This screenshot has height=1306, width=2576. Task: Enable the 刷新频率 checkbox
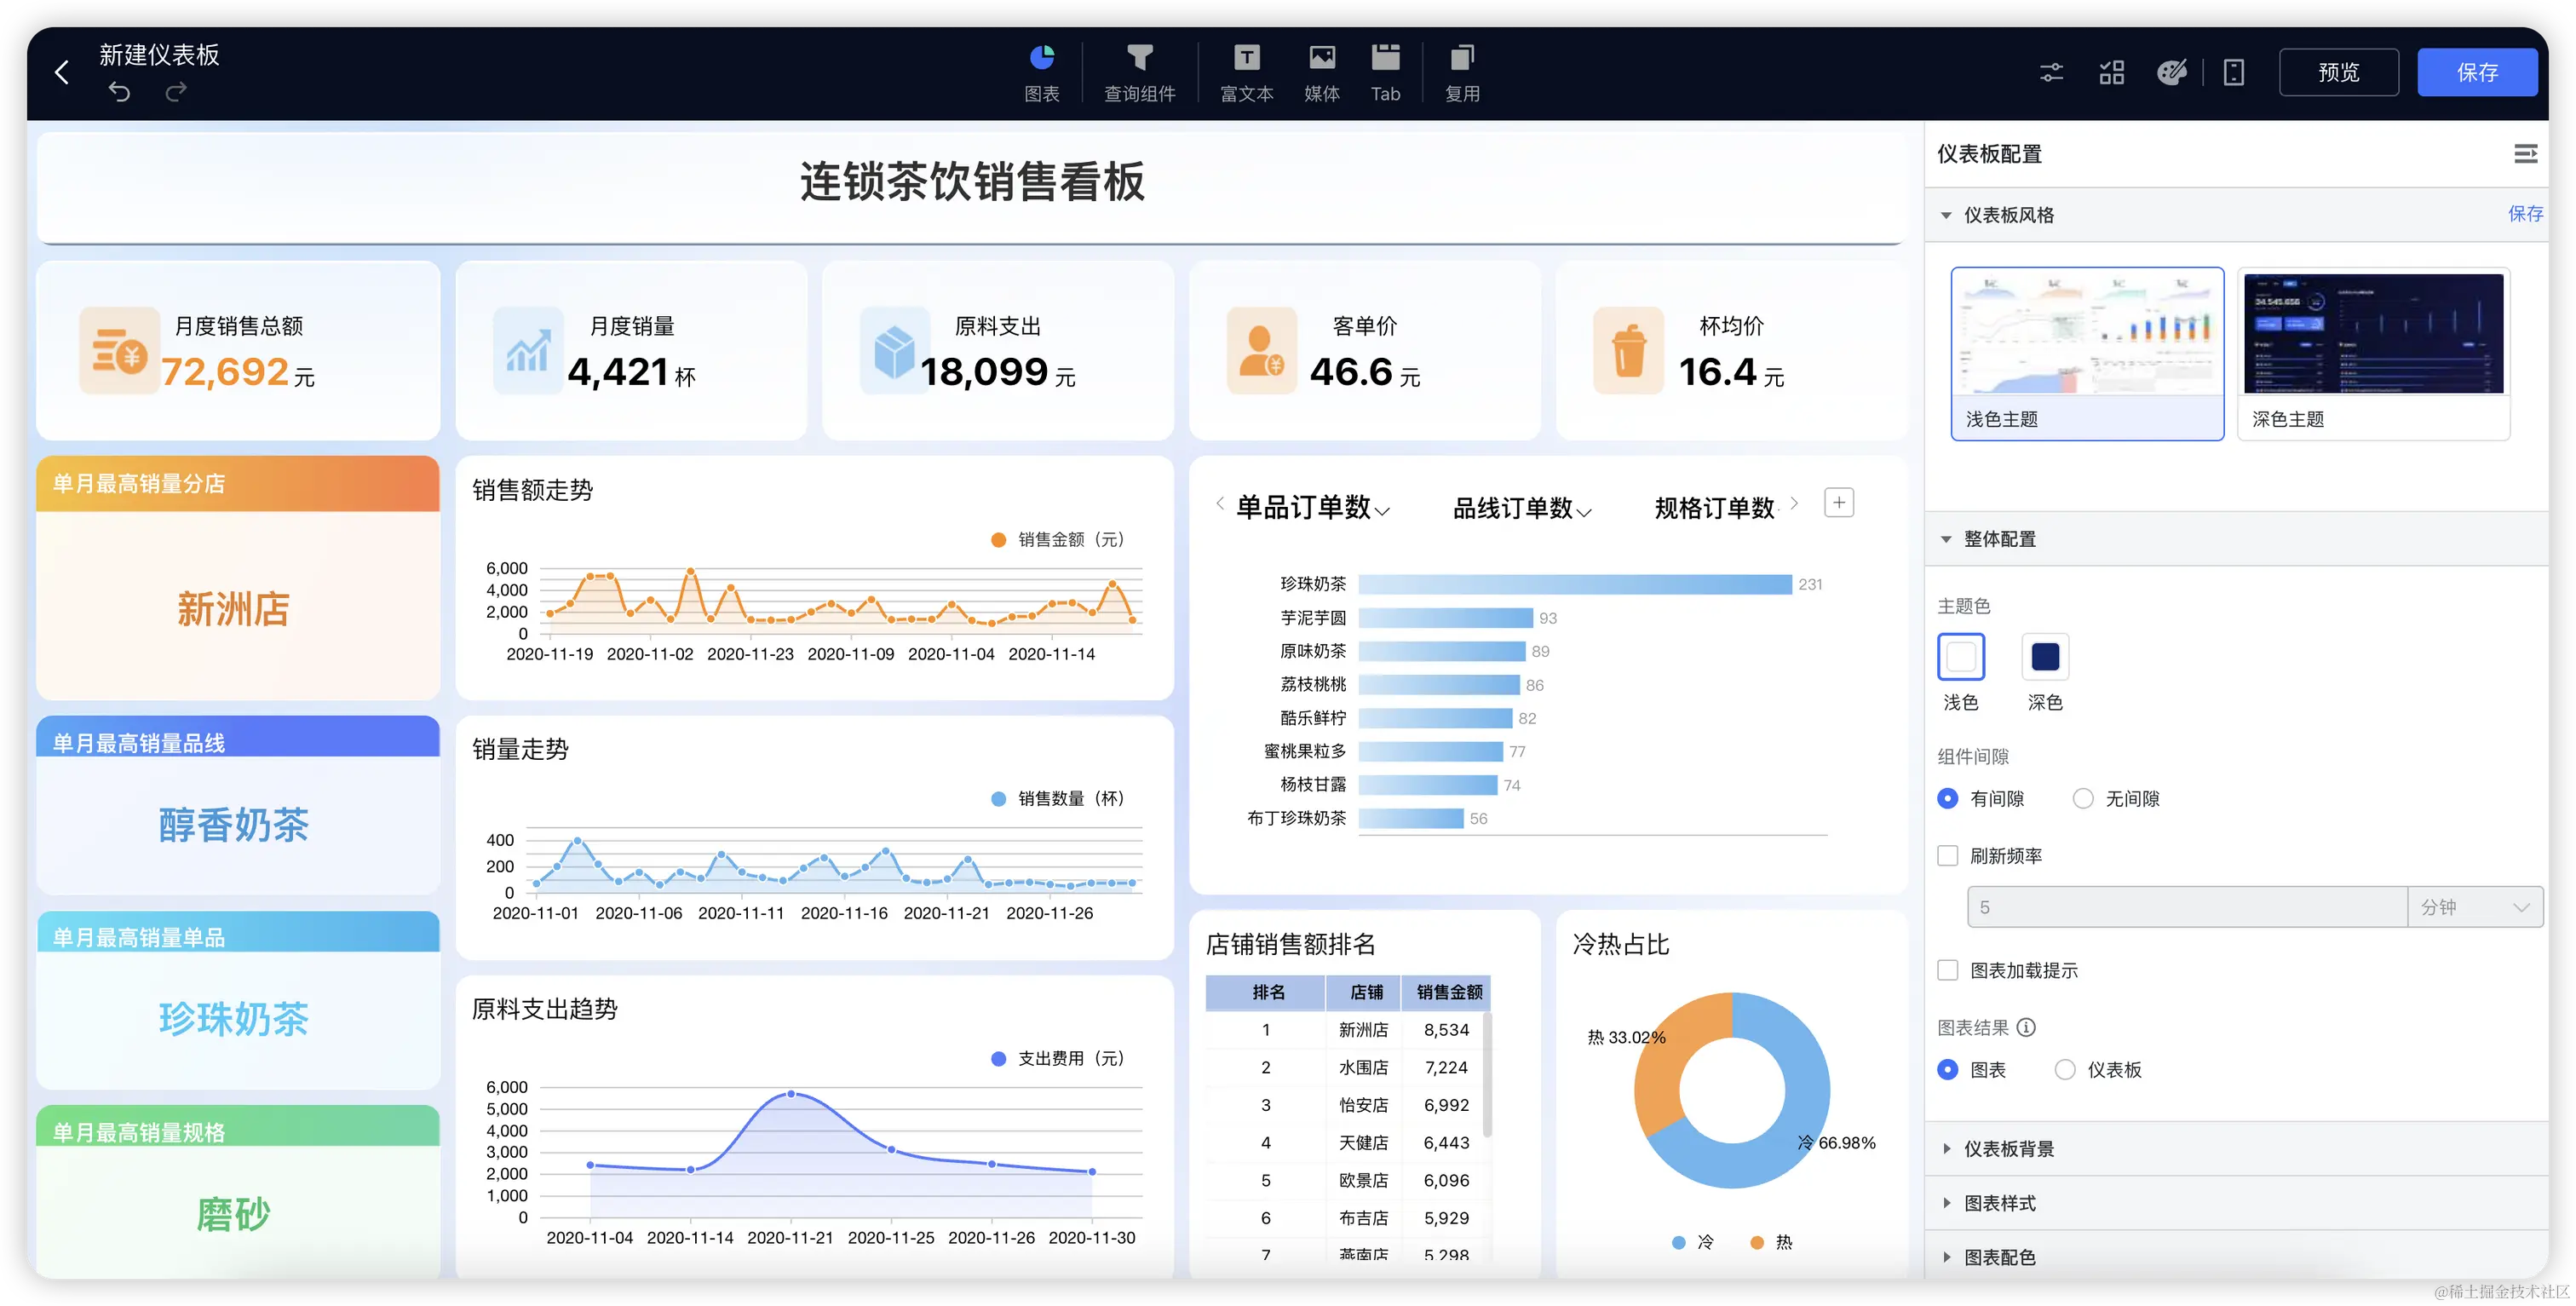point(1947,856)
